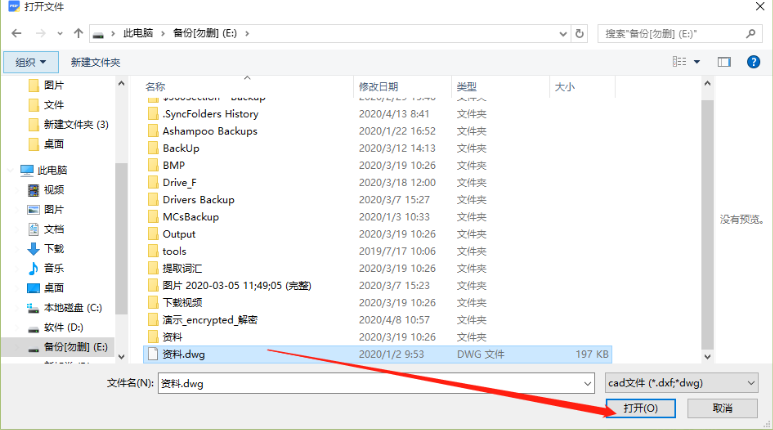
Task: Select 资料 folder
Action: [172, 337]
